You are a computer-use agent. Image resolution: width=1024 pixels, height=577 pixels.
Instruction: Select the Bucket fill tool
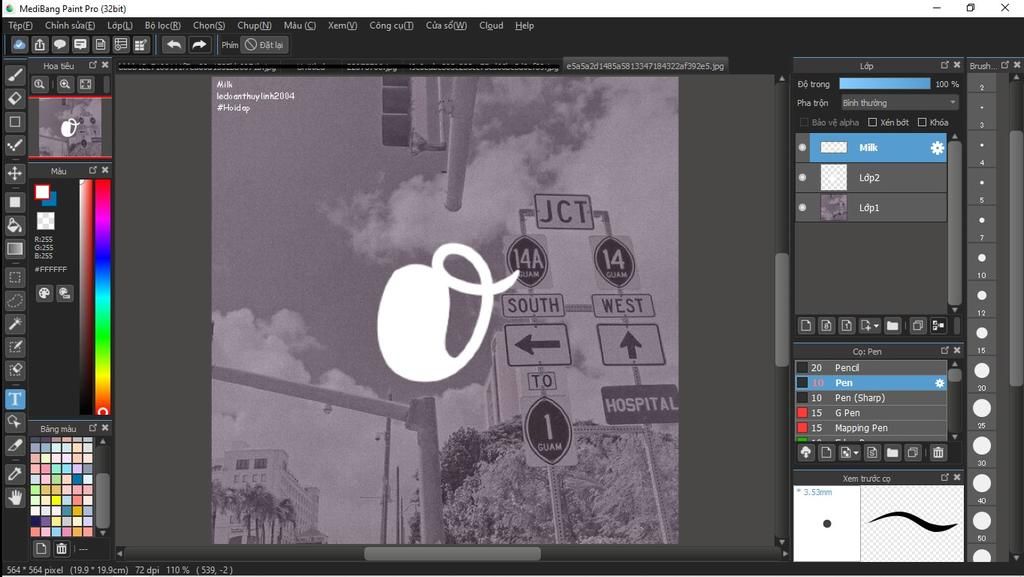[x=15, y=225]
